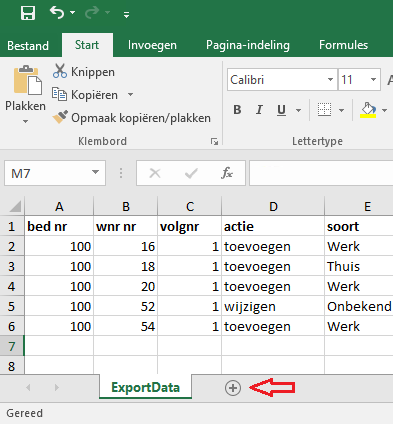
Task: Select column A header
Action: (59, 207)
